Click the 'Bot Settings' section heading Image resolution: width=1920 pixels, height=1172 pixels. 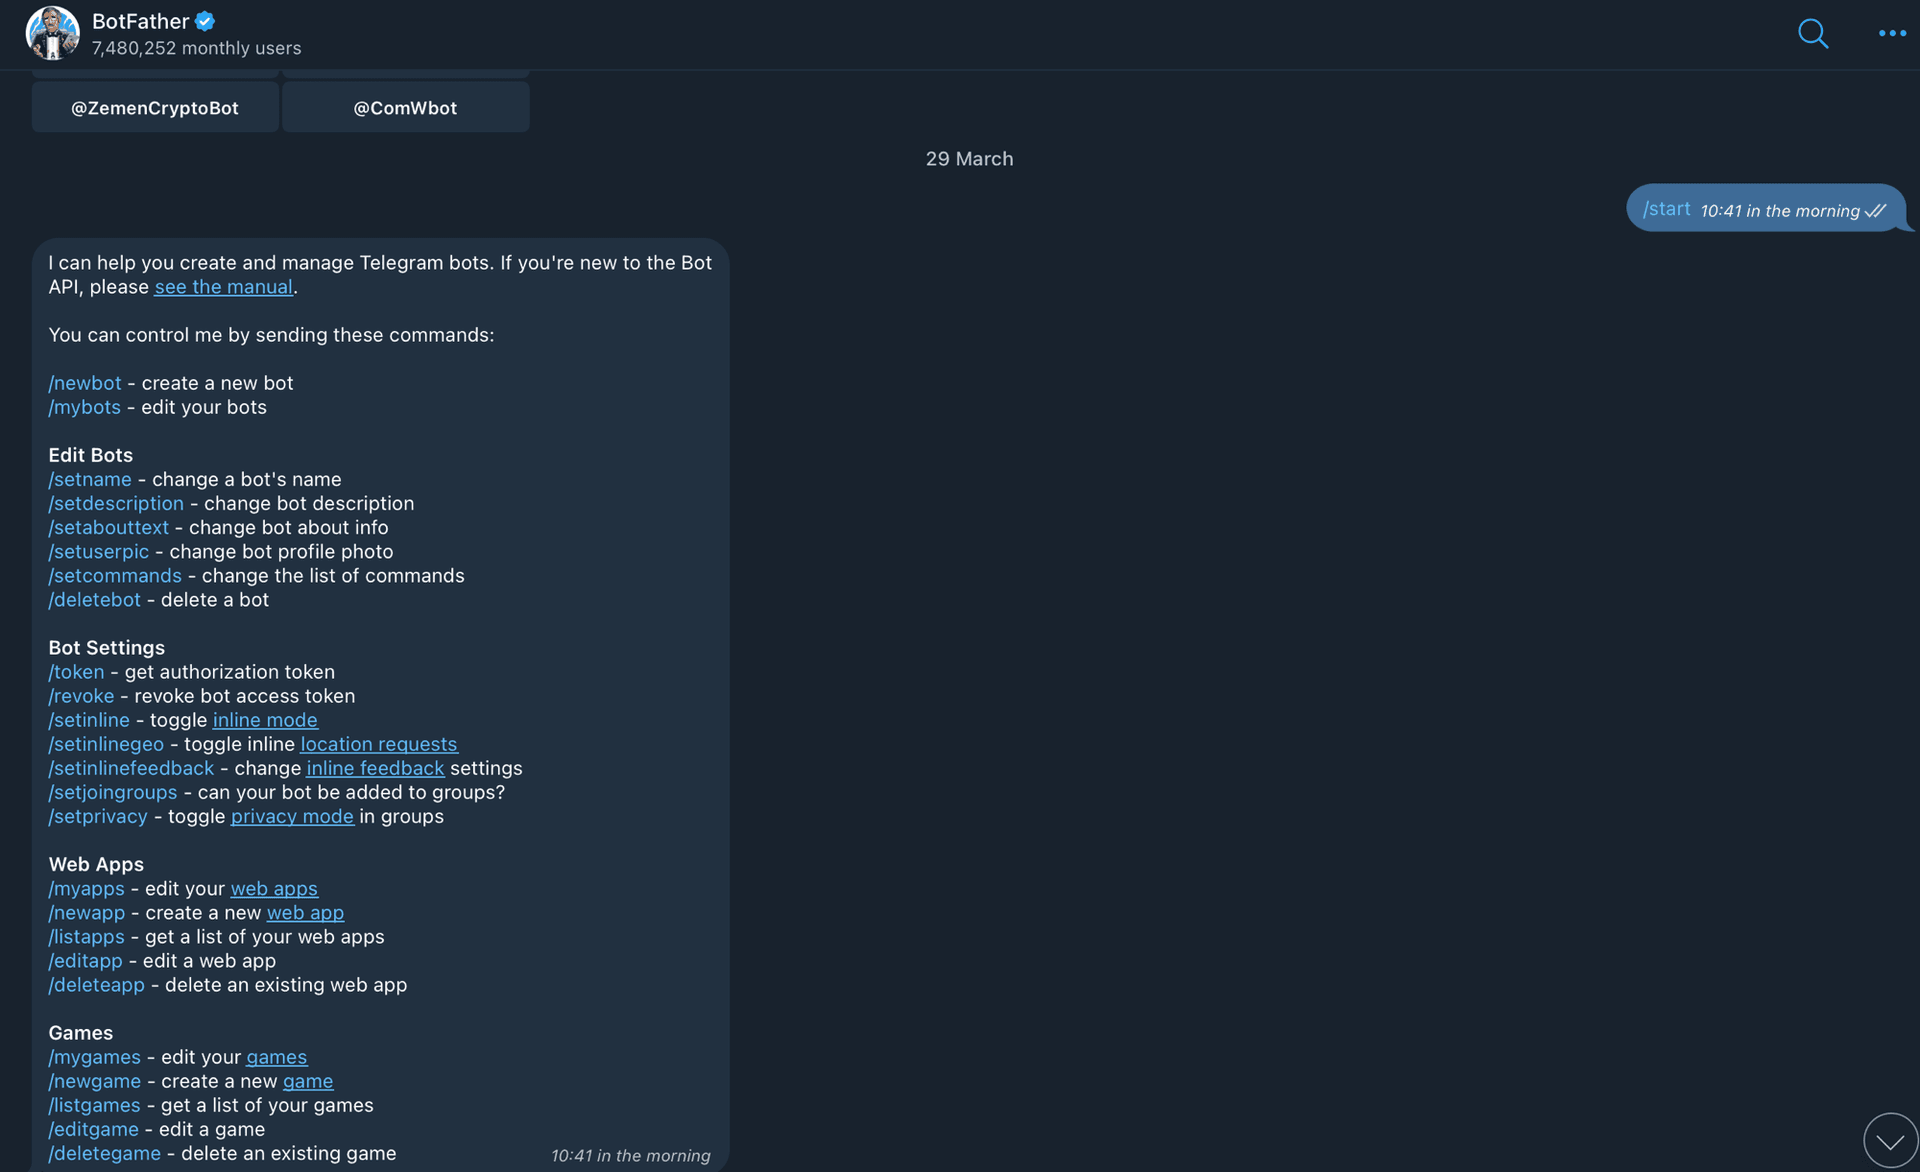click(x=106, y=647)
